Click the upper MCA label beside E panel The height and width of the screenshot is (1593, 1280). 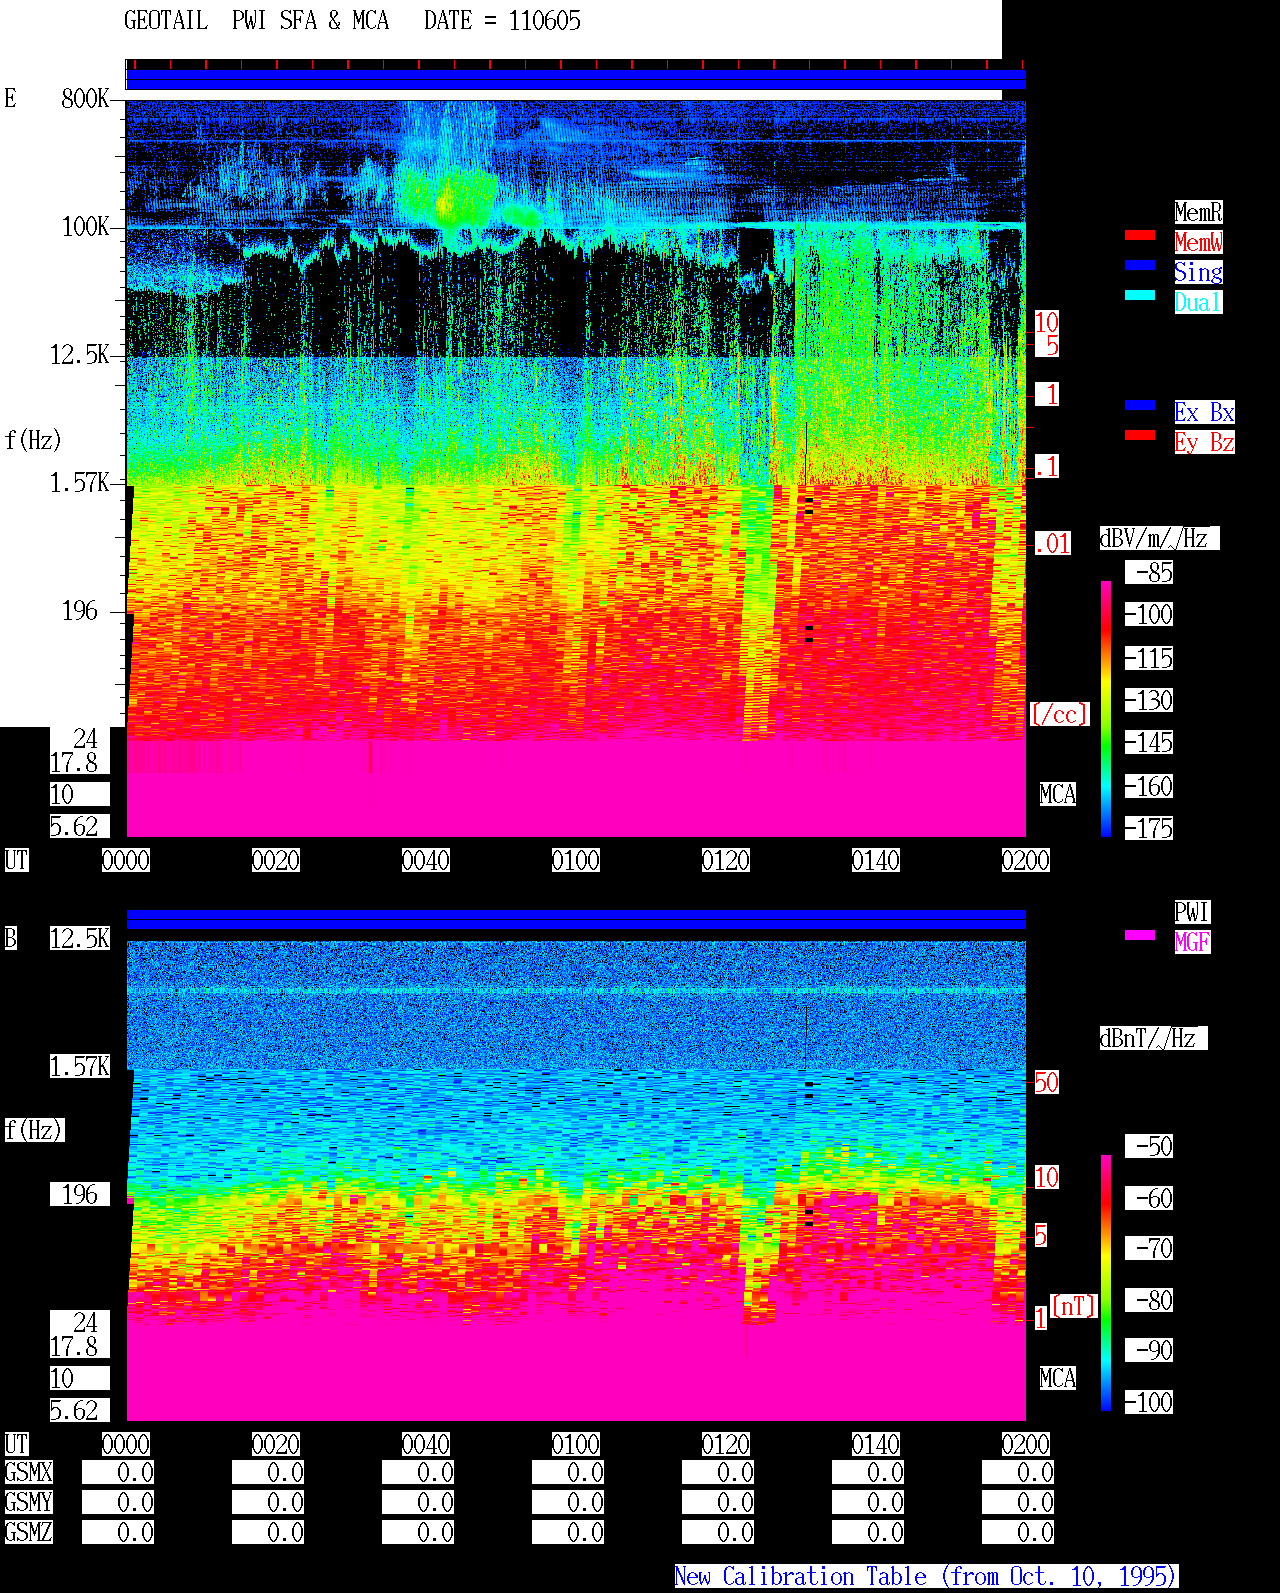pyautogui.click(x=1058, y=794)
